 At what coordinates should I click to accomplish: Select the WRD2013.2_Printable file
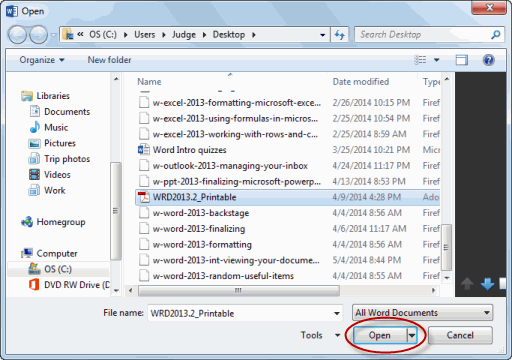pos(288,197)
